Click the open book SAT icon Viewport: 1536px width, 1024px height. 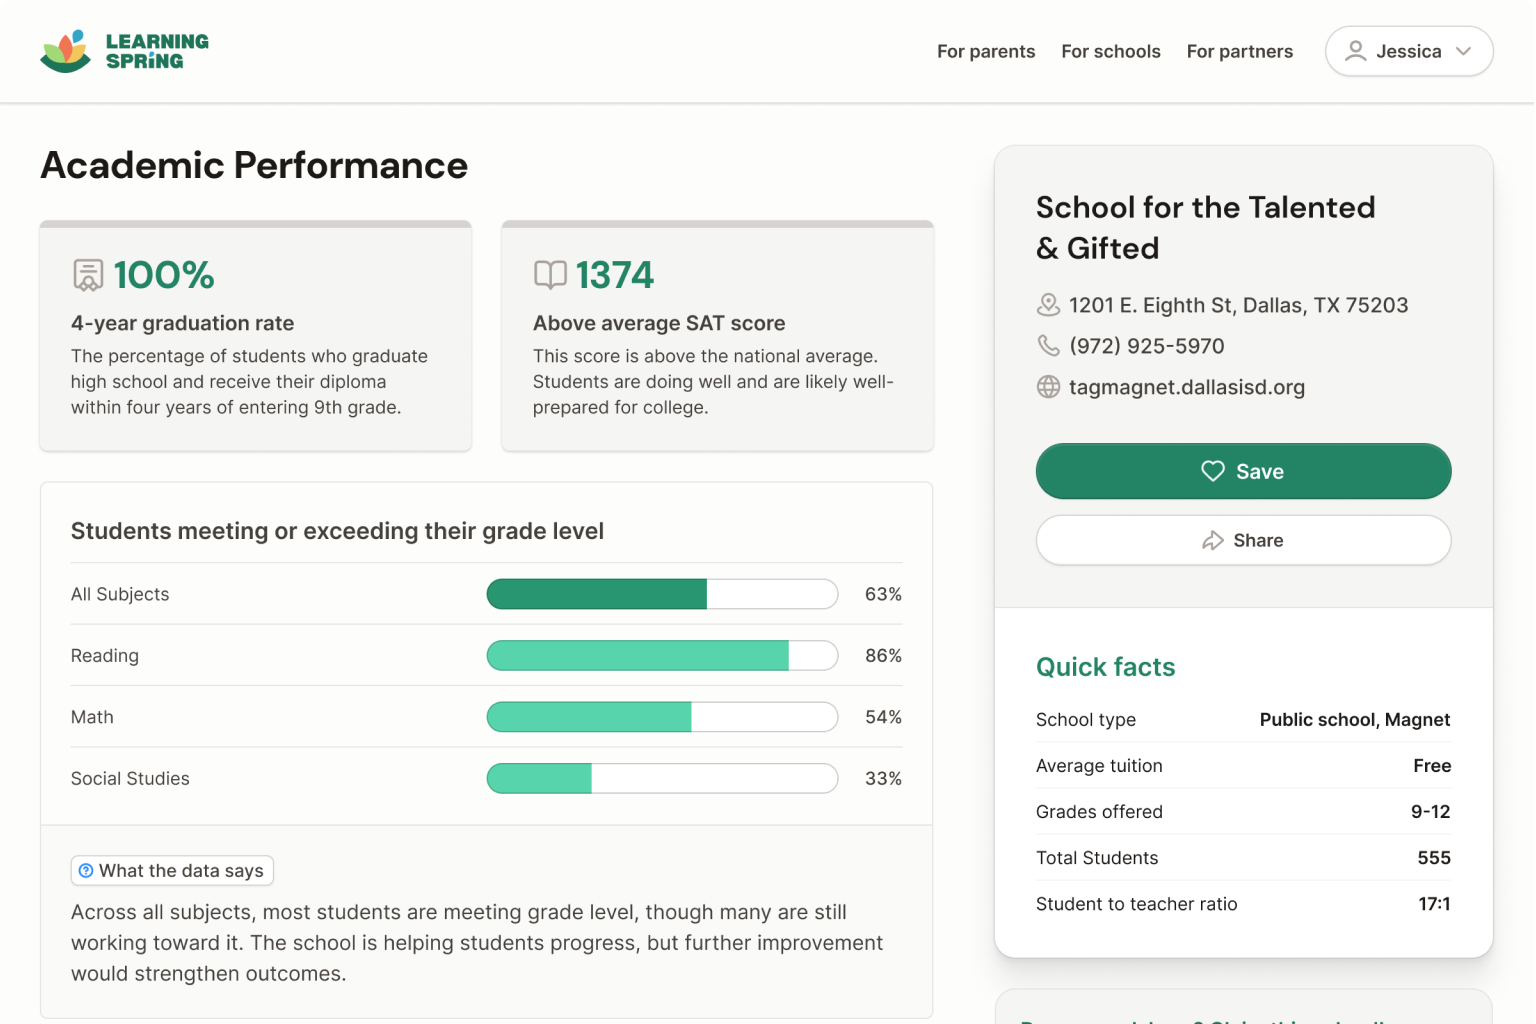pyautogui.click(x=550, y=275)
